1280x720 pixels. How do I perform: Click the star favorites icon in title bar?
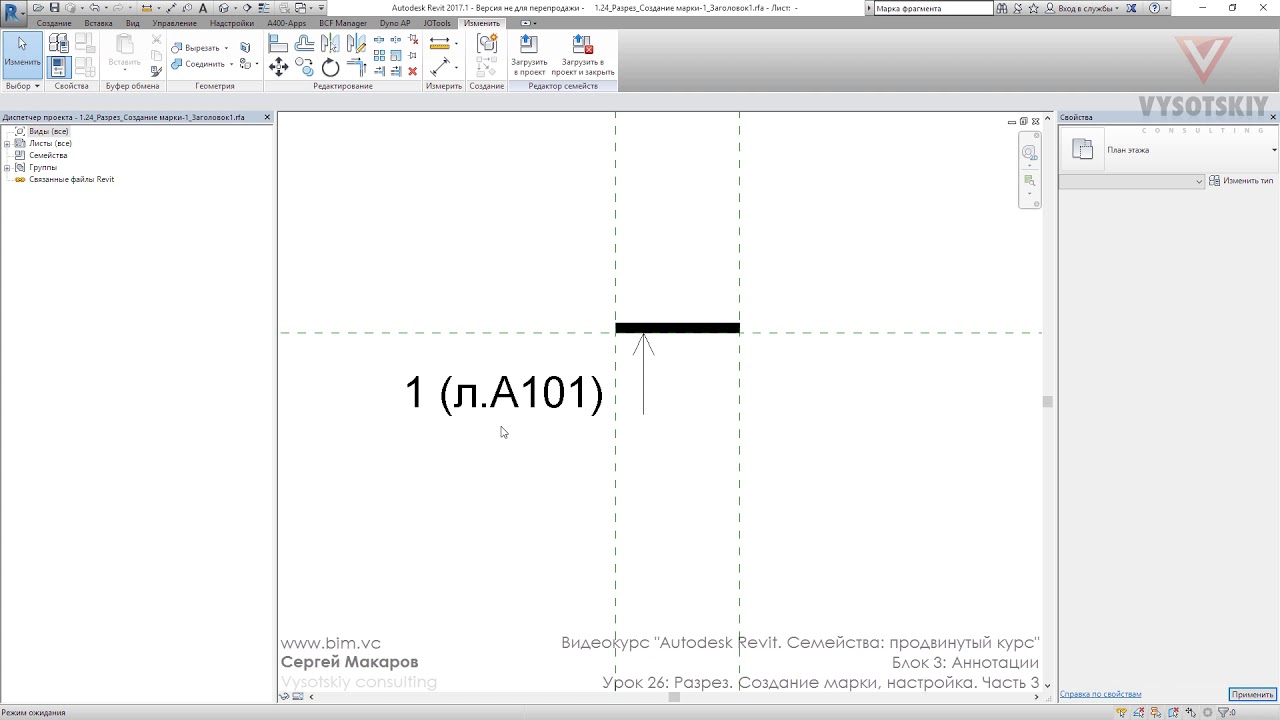[1033, 8]
